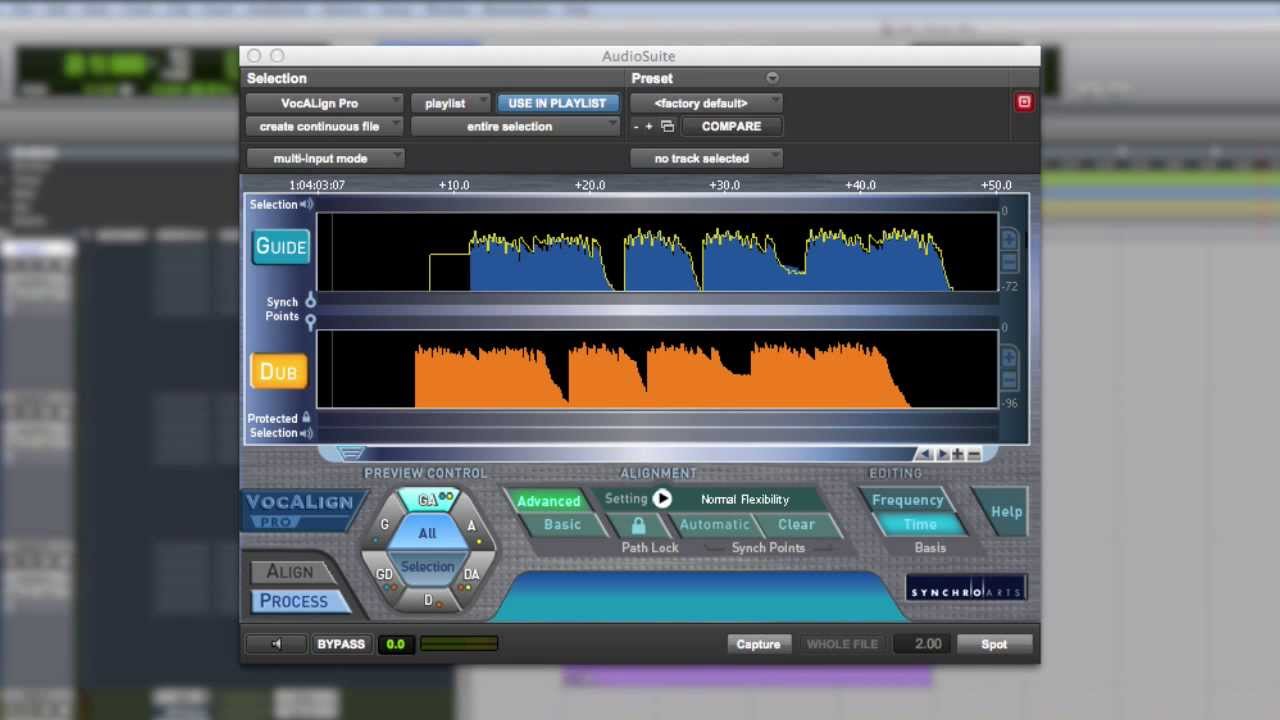
Task: Click the Guide synch point marker icon
Action: [x=310, y=300]
